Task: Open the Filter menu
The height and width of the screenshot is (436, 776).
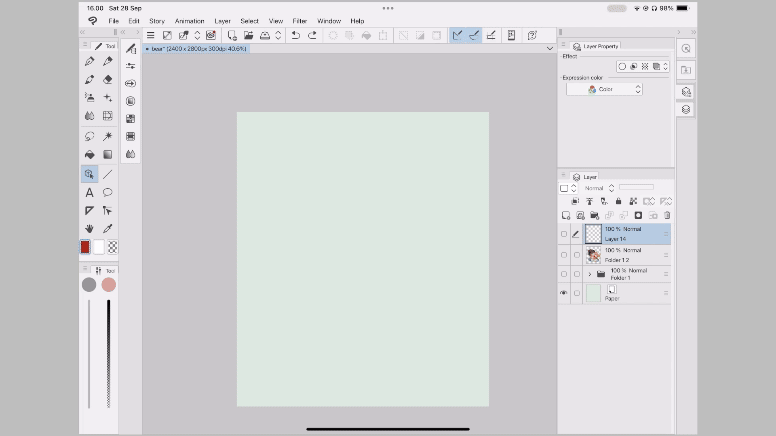Action: click(299, 20)
